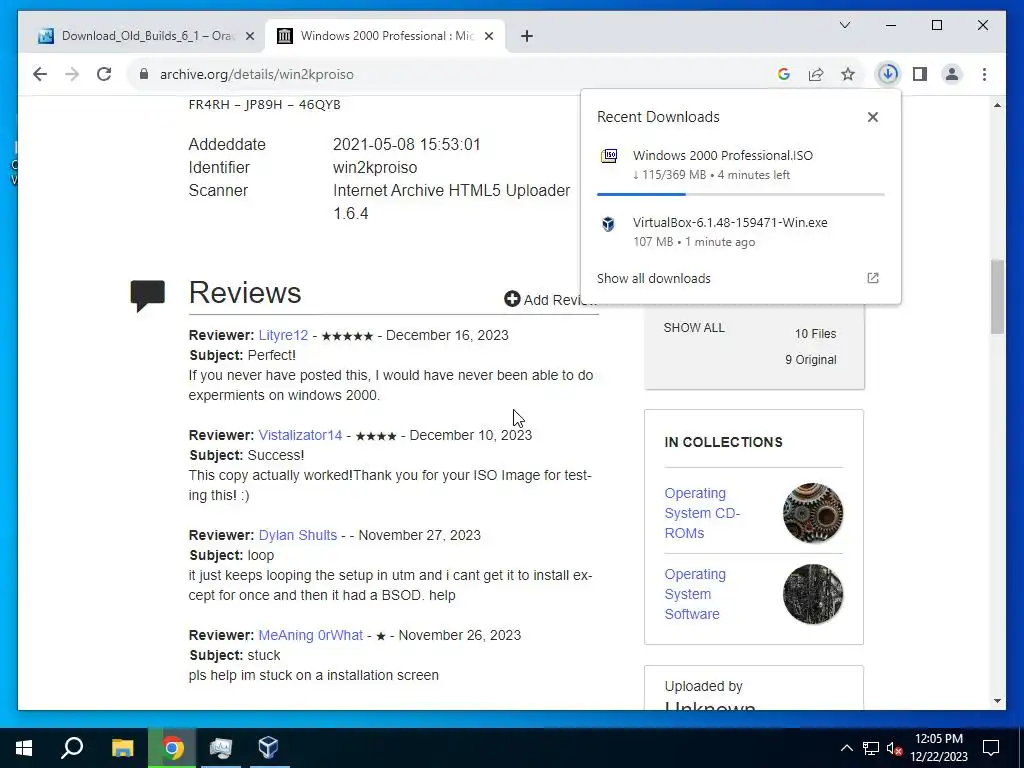Click the Windows 2000 Professional.ISO file icon
The height and width of the screenshot is (768, 1024).
coord(609,156)
